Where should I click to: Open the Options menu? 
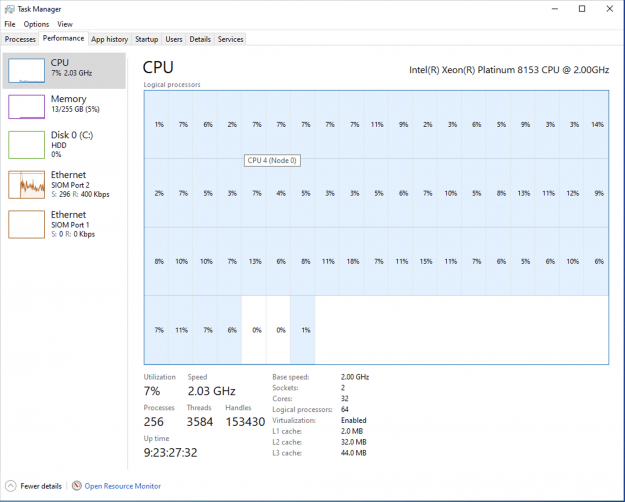coord(36,24)
